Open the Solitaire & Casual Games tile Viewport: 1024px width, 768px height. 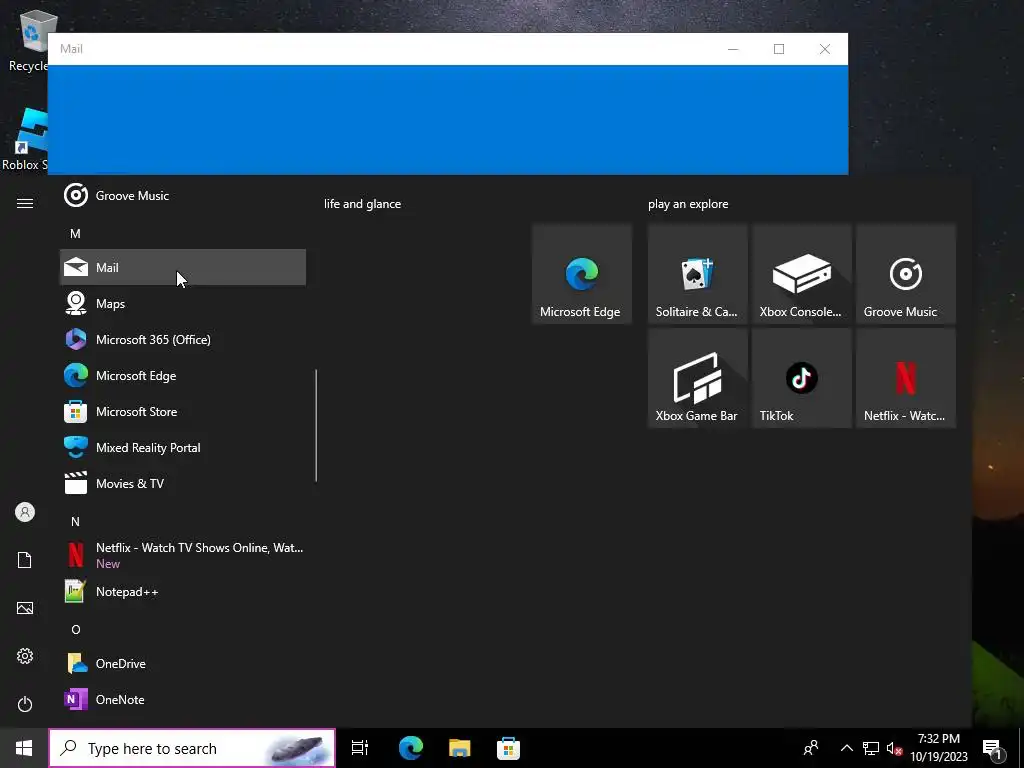(697, 274)
